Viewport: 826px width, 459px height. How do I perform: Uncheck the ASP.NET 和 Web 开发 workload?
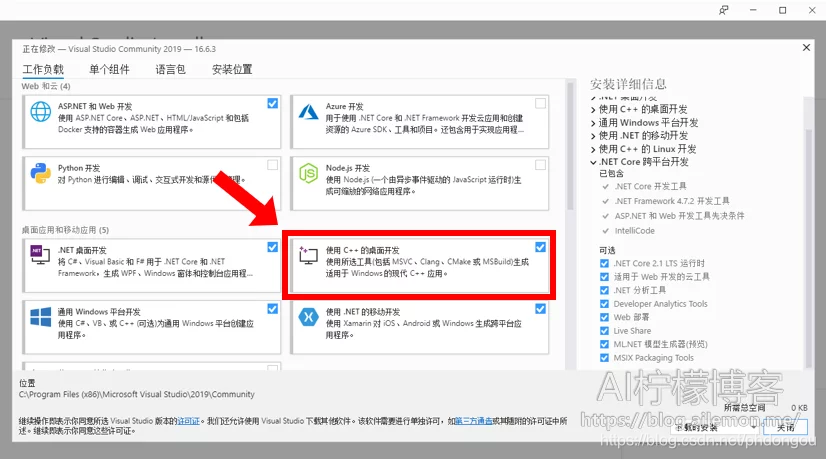click(272, 103)
